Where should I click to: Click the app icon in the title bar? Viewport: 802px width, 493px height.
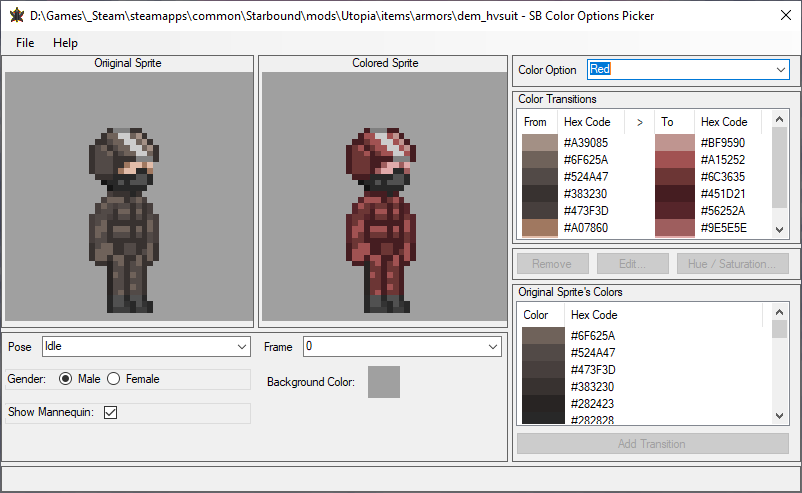point(16,15)
